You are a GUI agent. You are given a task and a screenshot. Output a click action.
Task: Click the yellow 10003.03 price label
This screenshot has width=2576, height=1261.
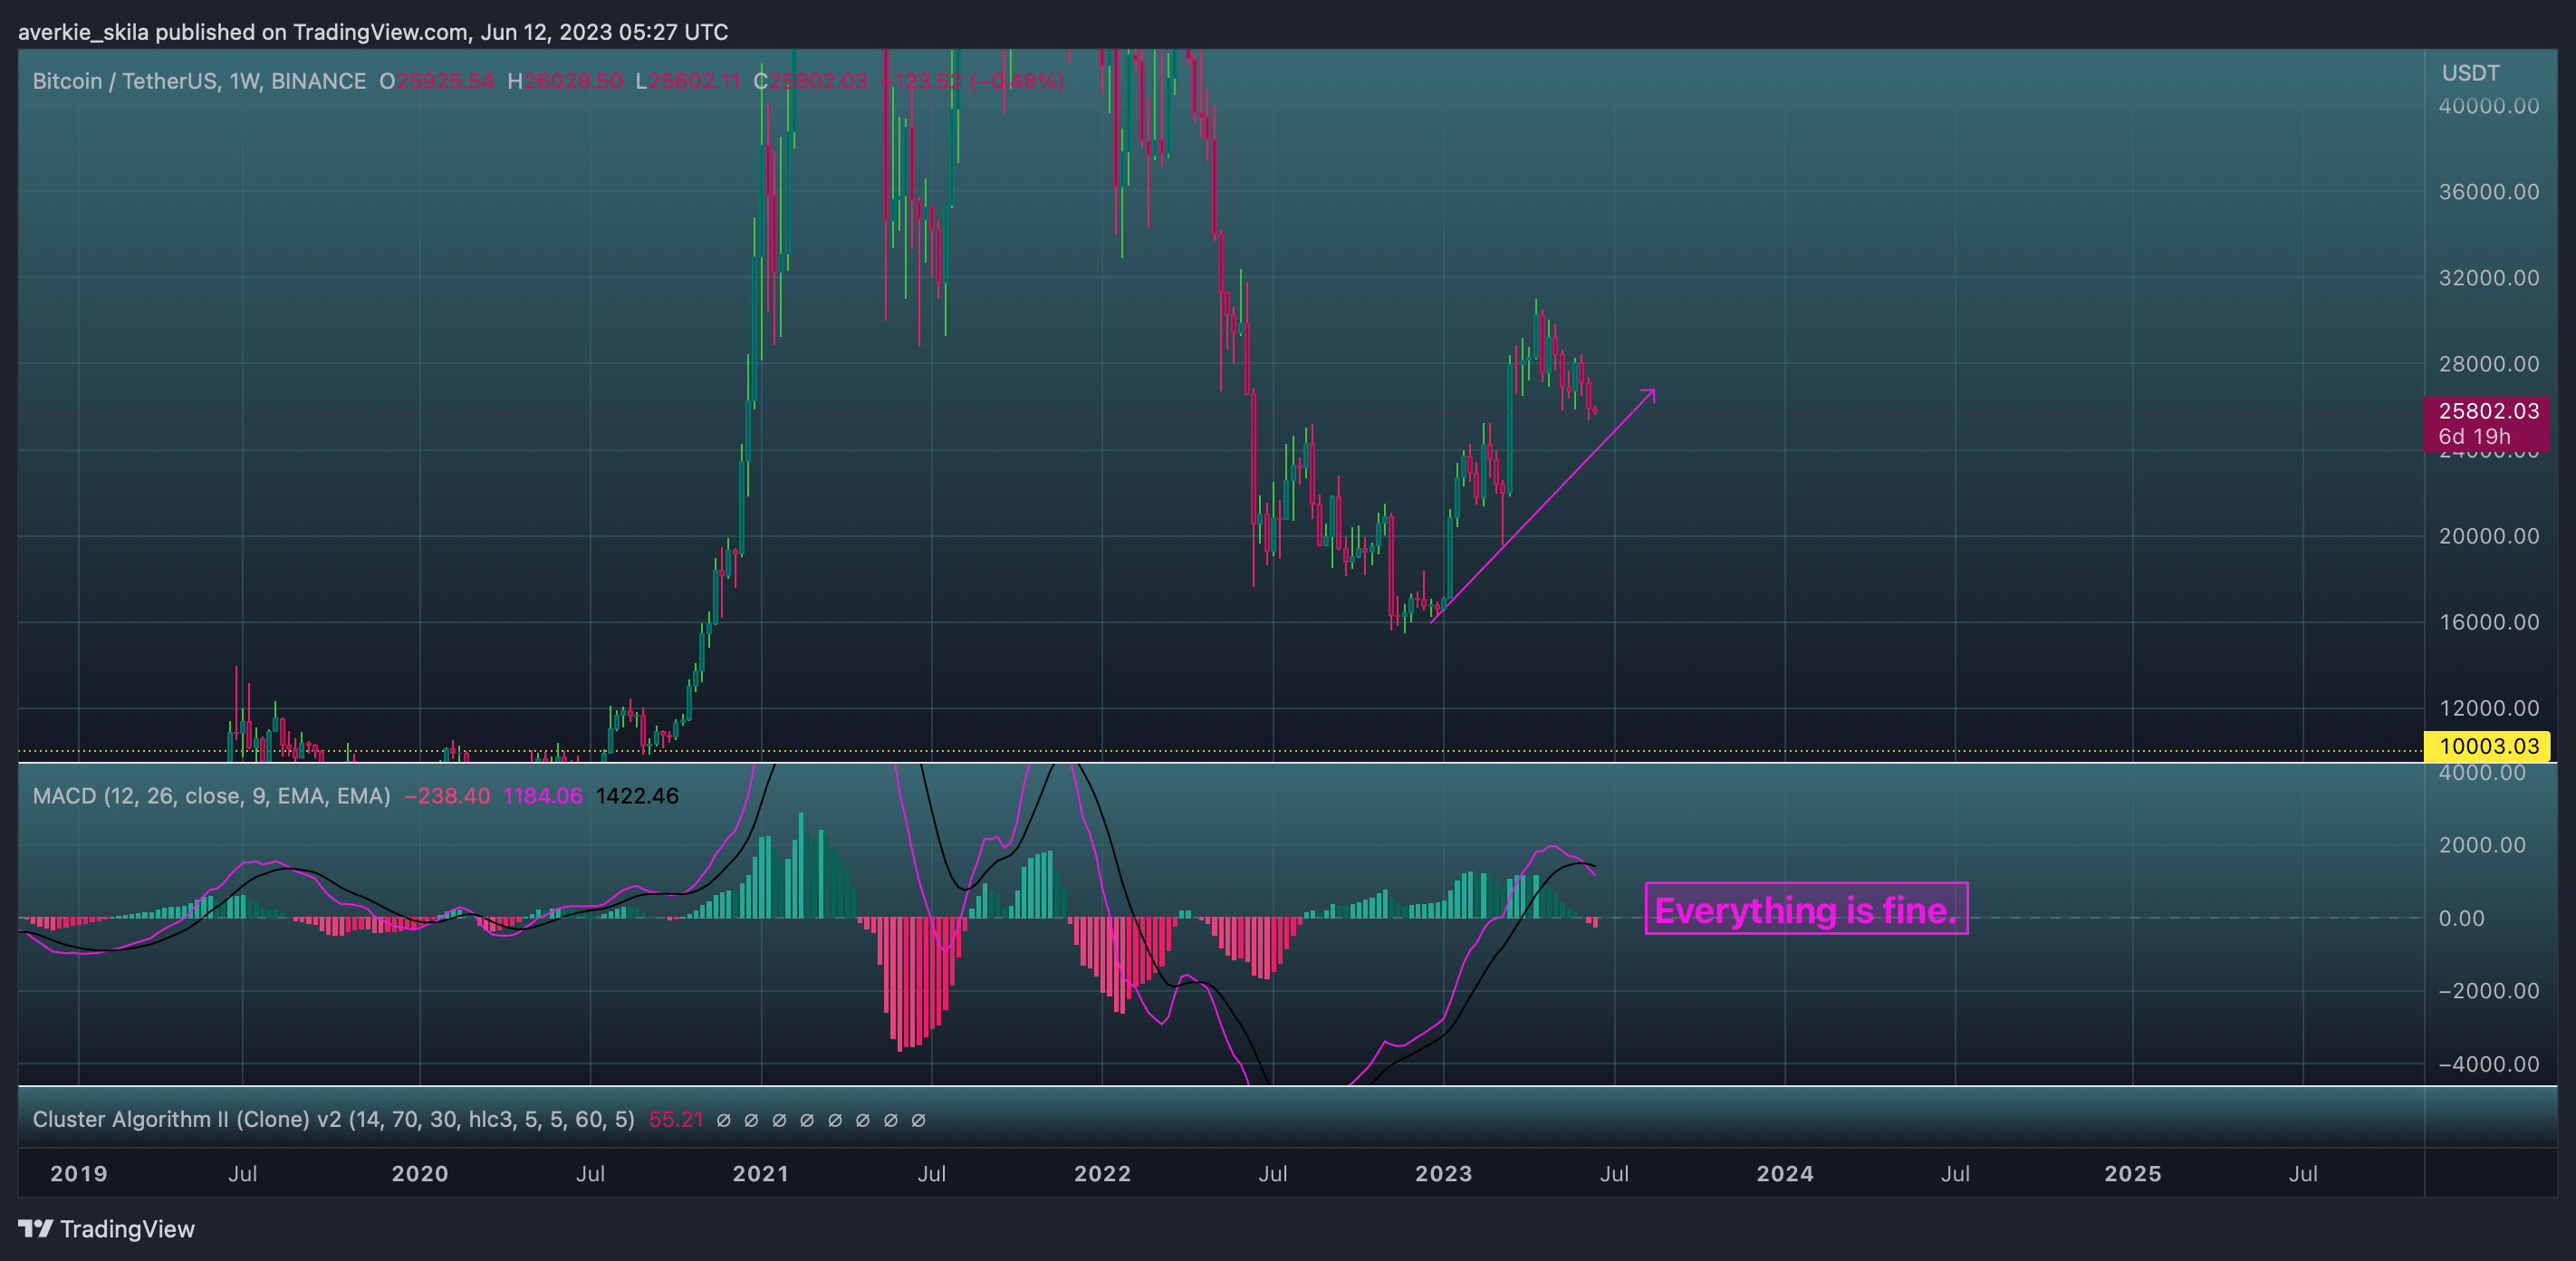click(2488, 746)
